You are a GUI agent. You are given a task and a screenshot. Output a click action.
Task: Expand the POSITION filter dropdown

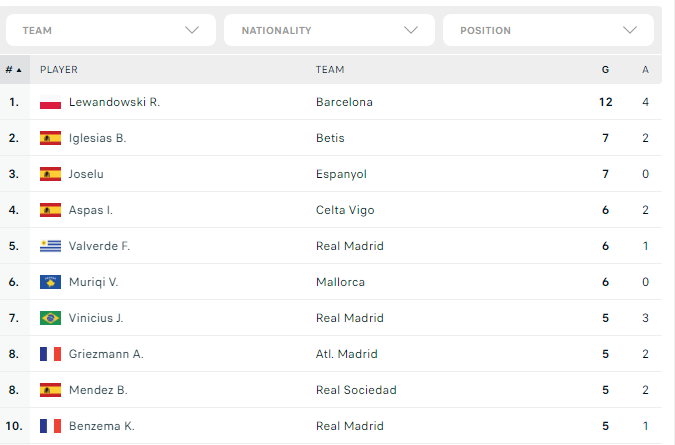(548, 30)
